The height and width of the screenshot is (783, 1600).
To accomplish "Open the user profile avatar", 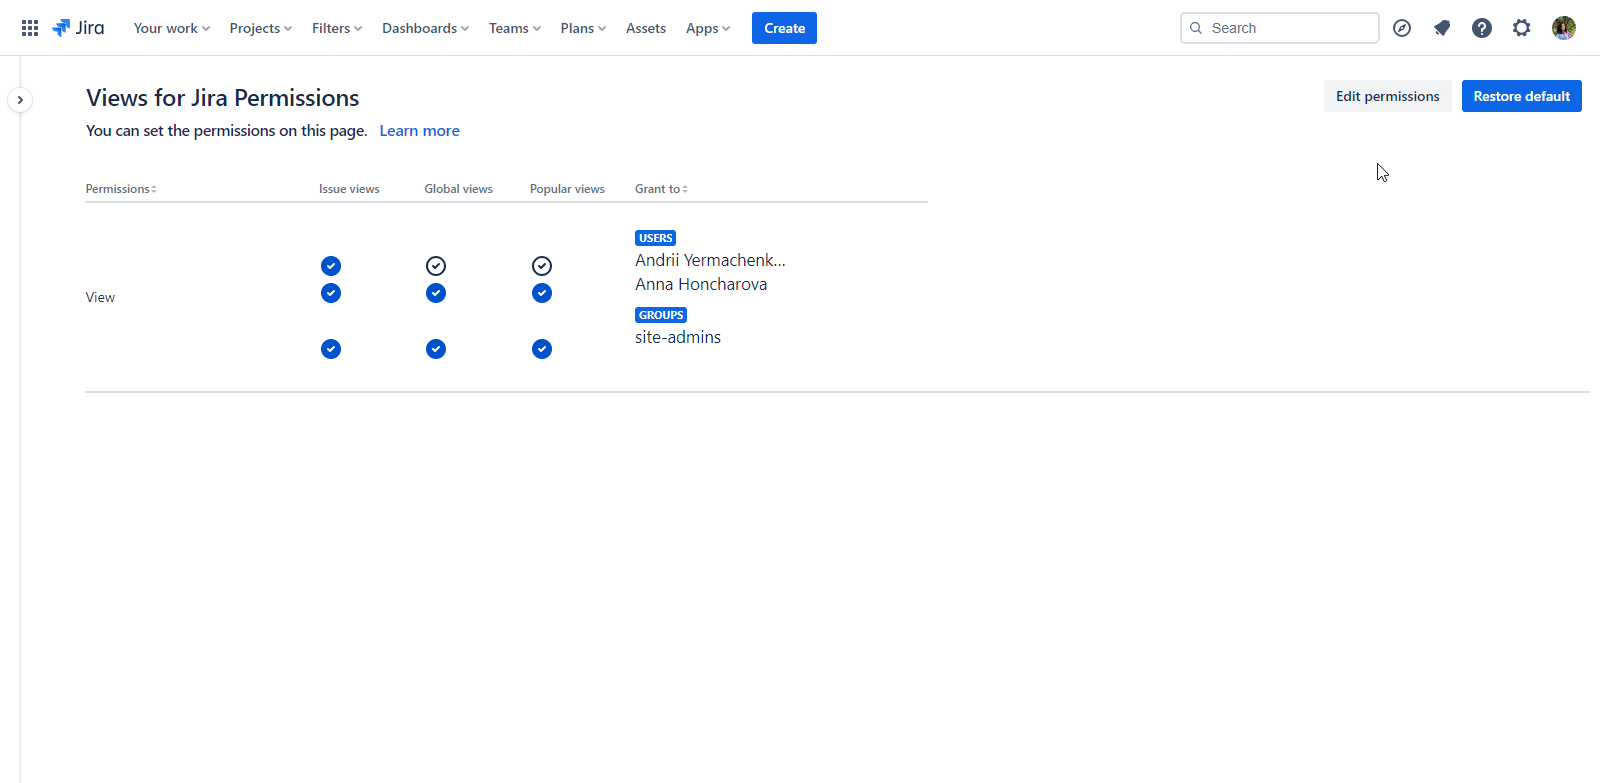I will [x=1564, y=28].
